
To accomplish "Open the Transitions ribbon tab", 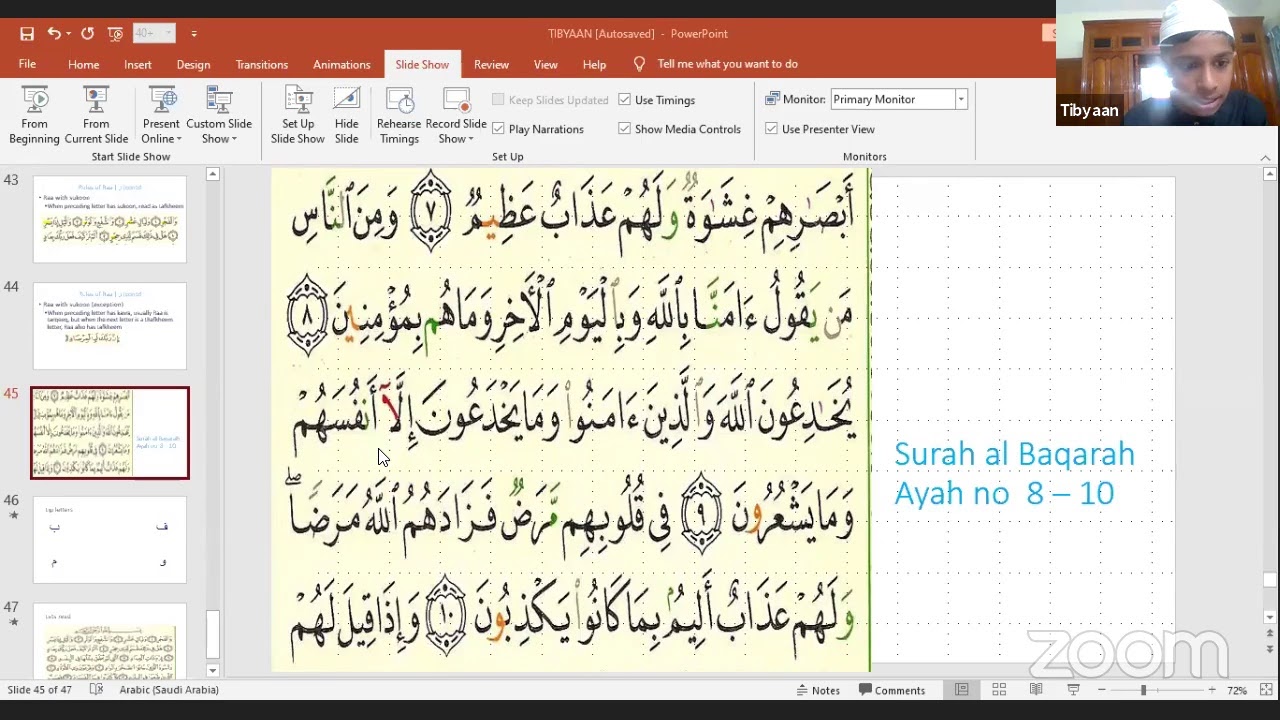I will point(261,64).
